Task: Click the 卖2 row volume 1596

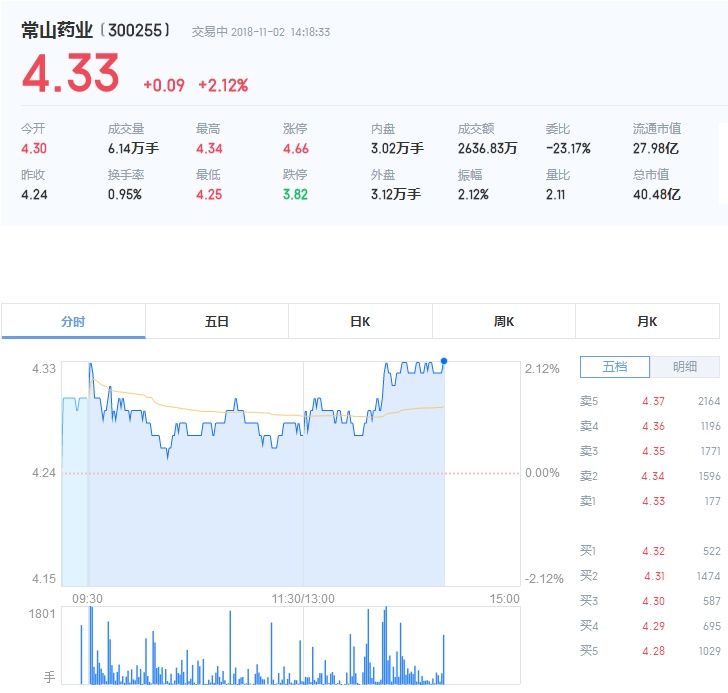Action: click(x=709, y=476)
